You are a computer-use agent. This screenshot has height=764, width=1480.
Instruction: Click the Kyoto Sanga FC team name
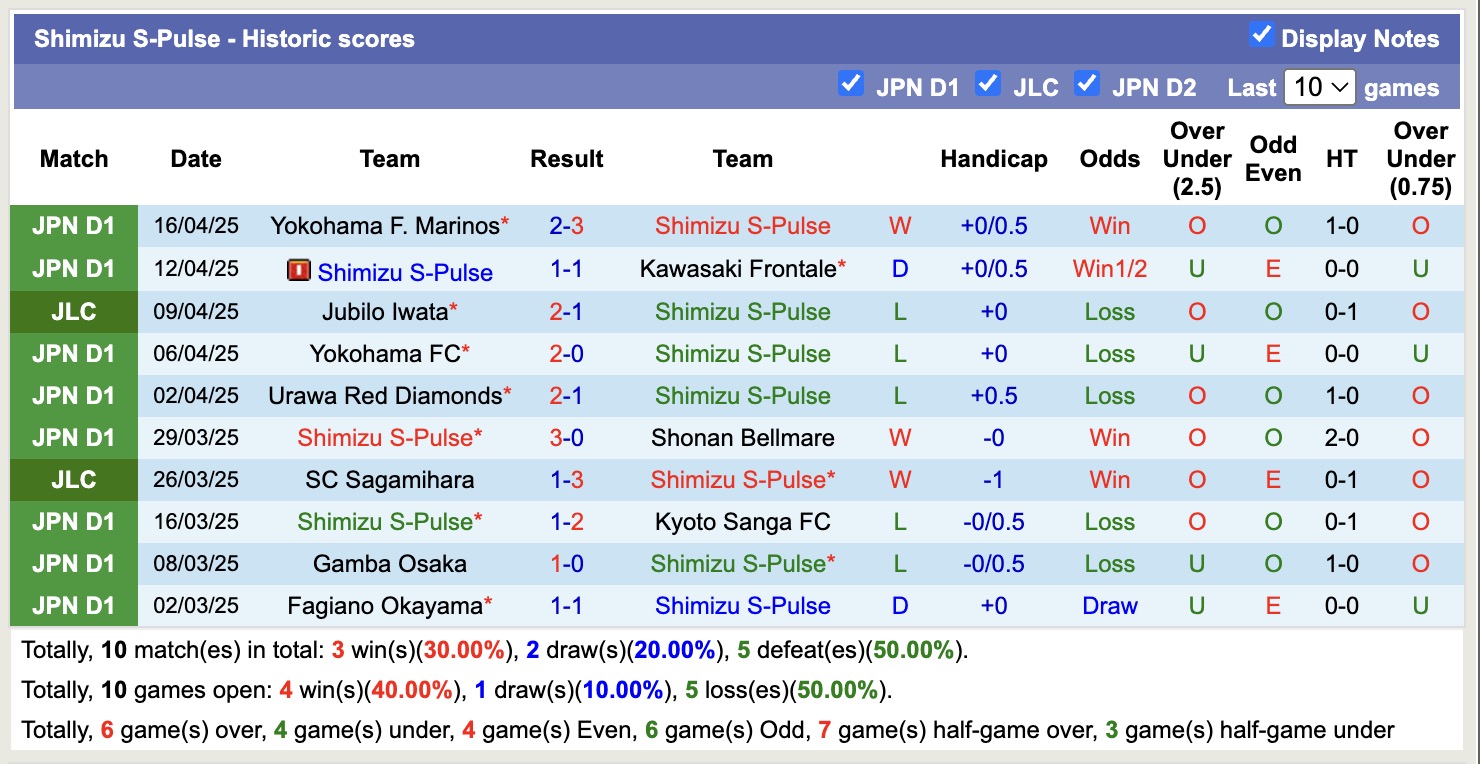coord(743,521)
